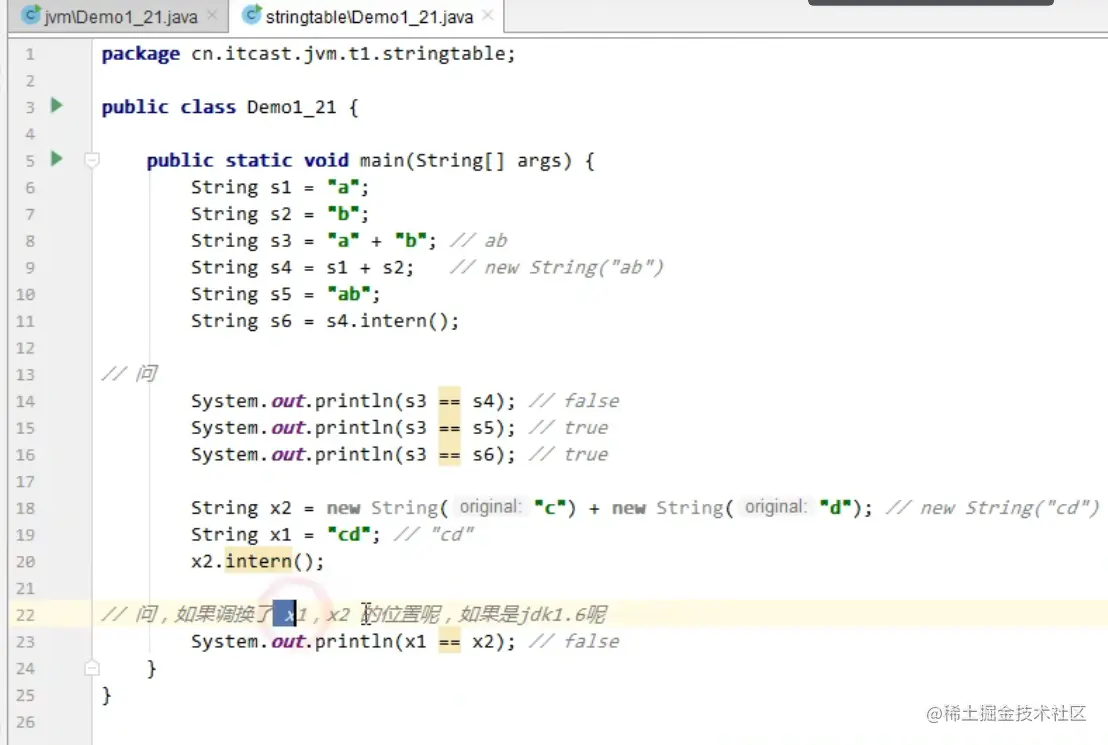Click the fold marker beside line 13 comment
The width and height of the screenshot is (1108, 745).
click(x=91, y=373)
